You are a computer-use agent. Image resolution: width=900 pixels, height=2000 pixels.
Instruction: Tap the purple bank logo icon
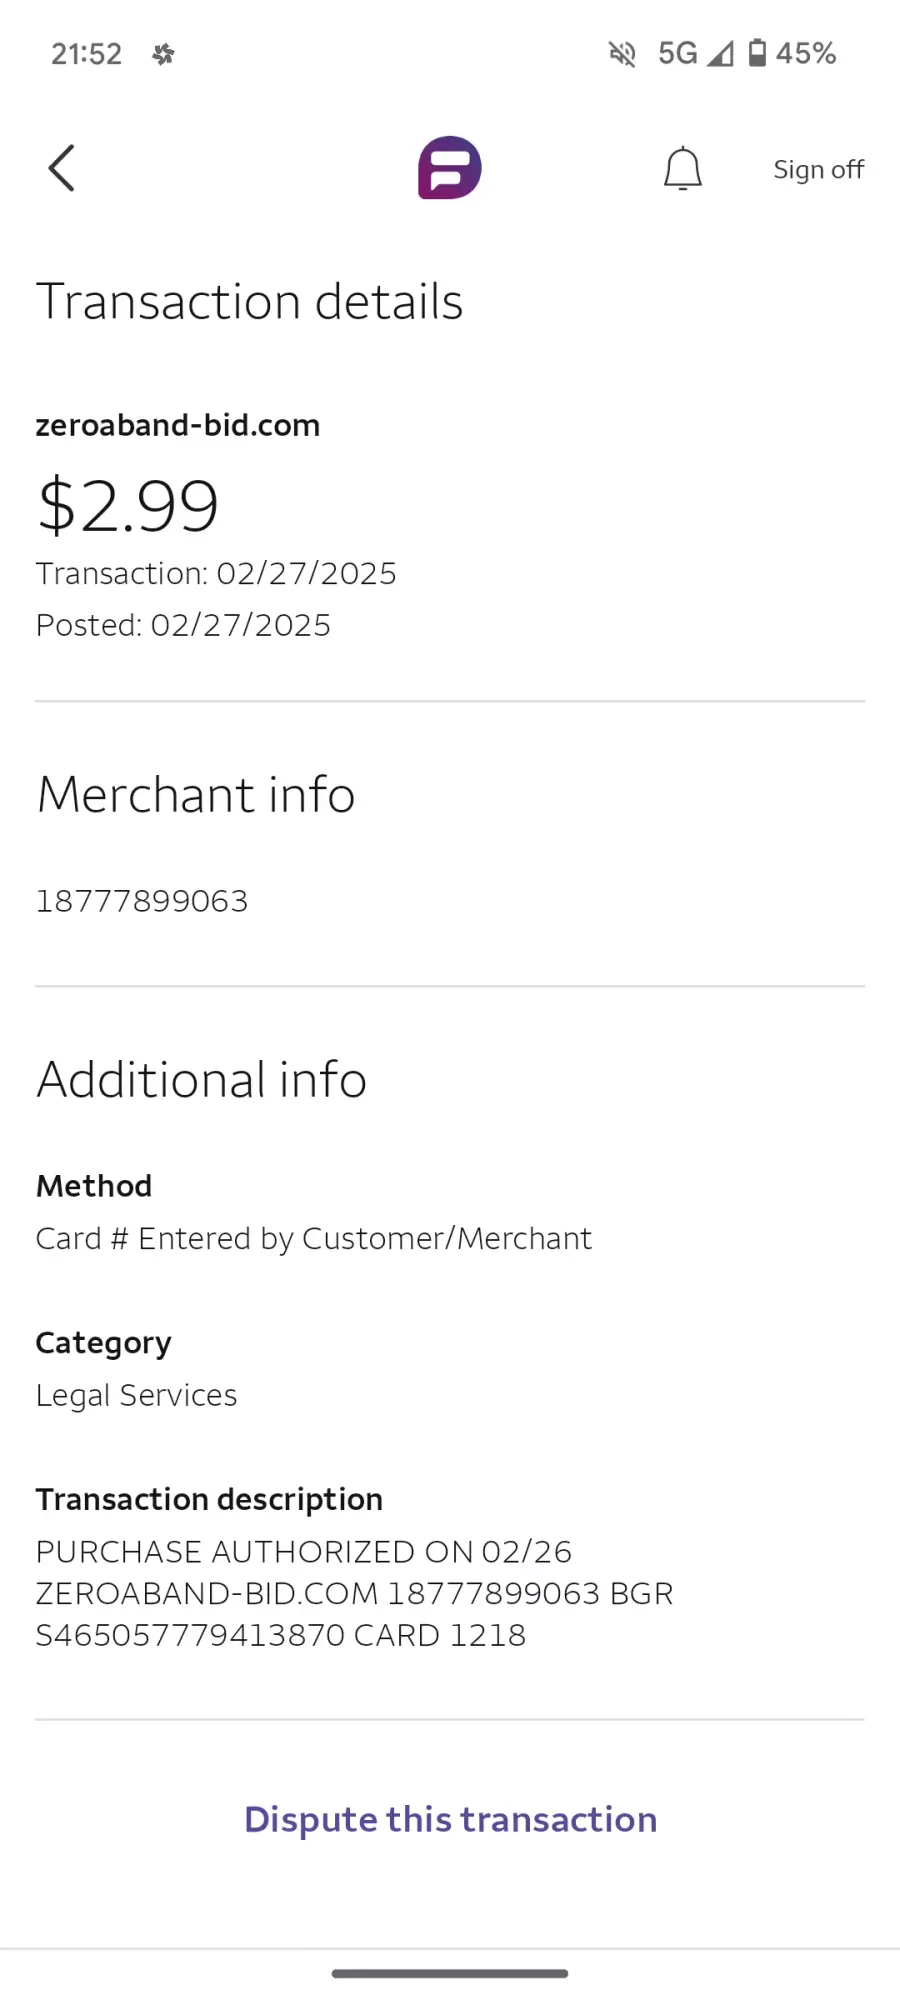click(x=450, y=168)
